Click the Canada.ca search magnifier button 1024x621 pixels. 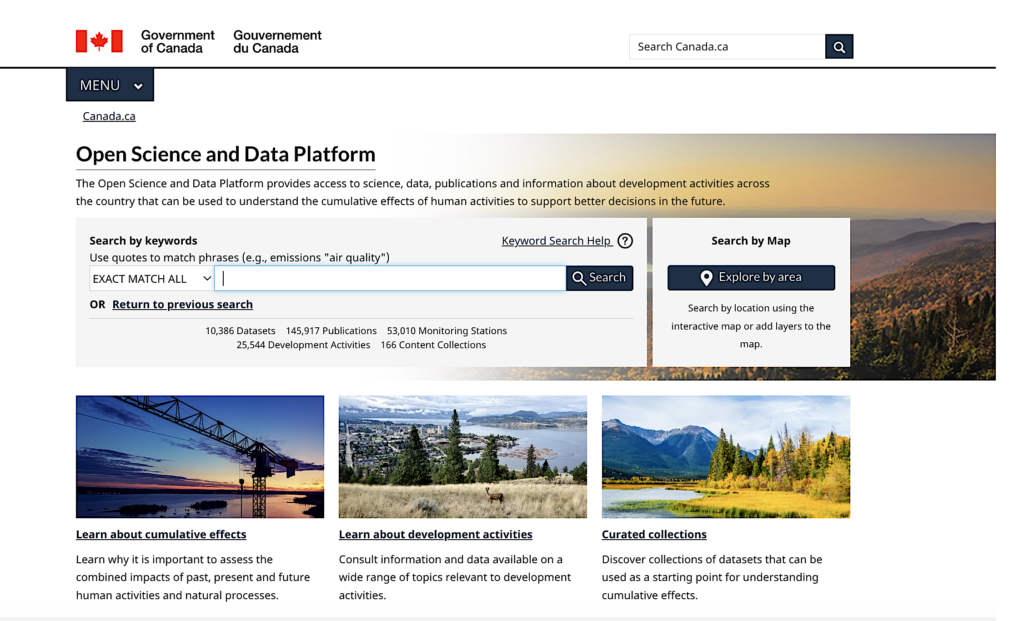pos(839,46)
